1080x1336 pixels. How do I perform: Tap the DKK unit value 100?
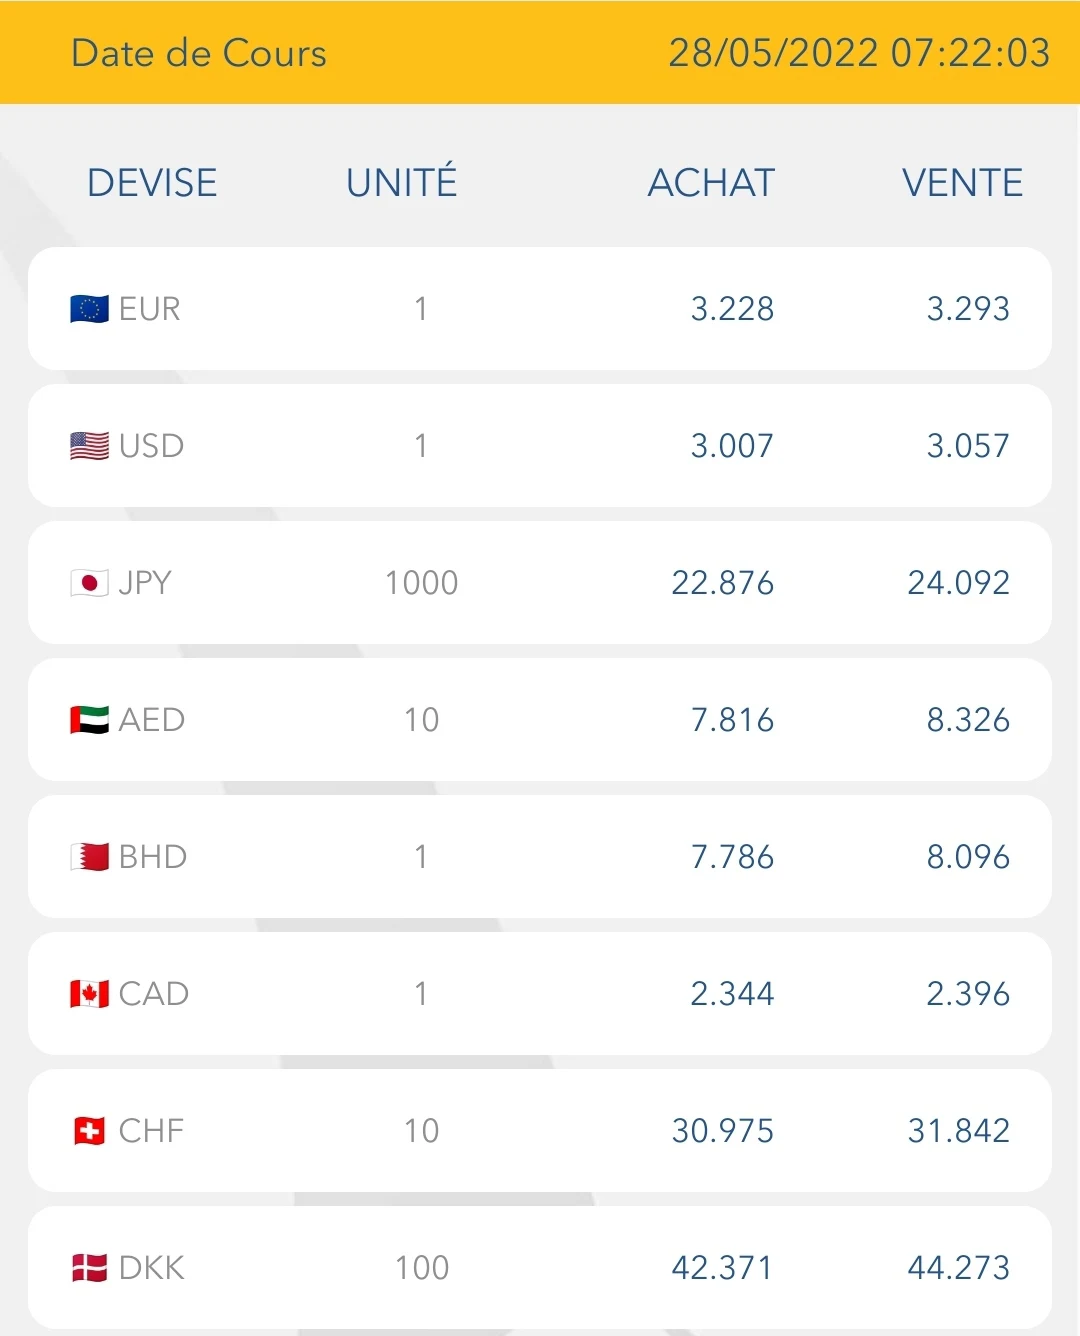[422, 1268]
